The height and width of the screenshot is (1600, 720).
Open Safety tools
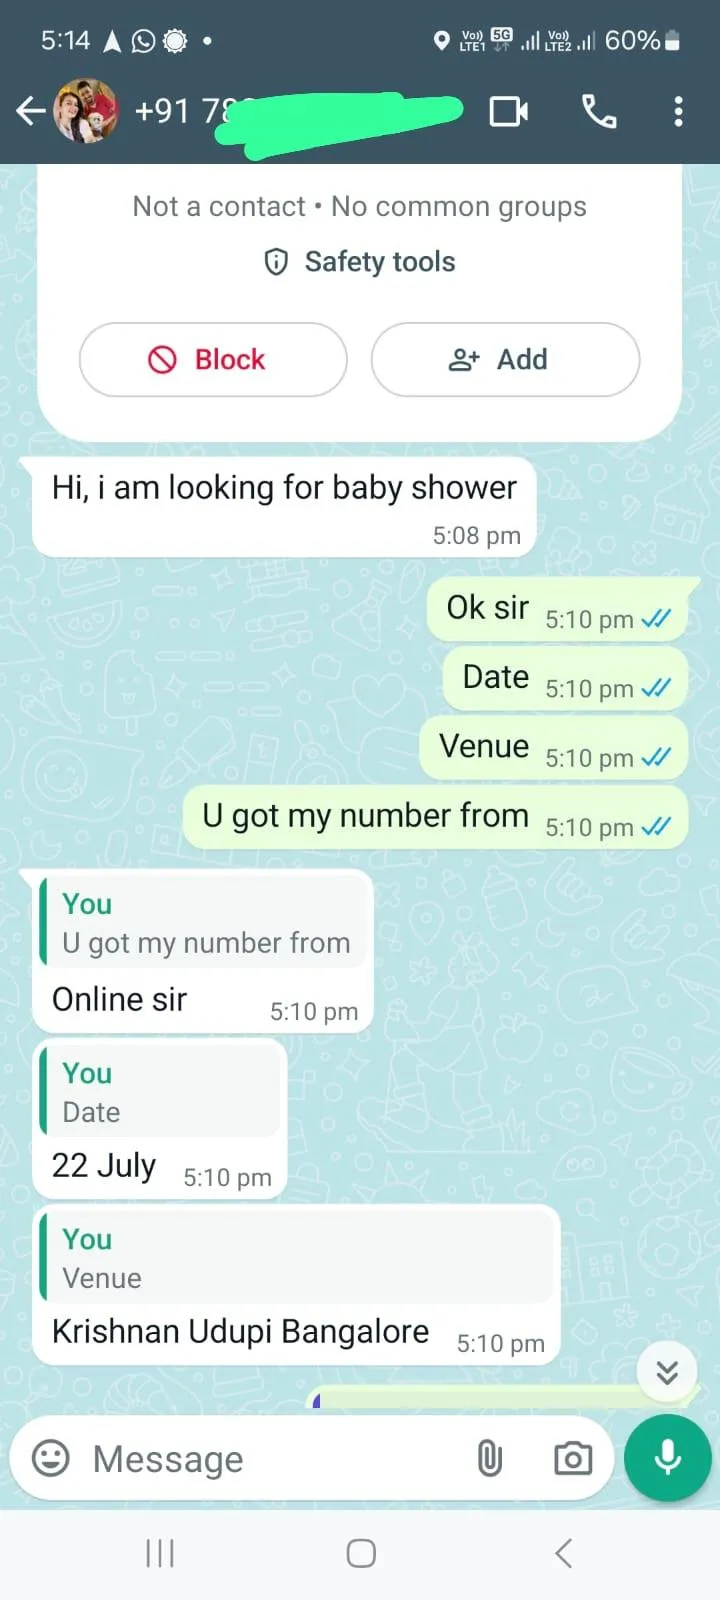(360, 262)
